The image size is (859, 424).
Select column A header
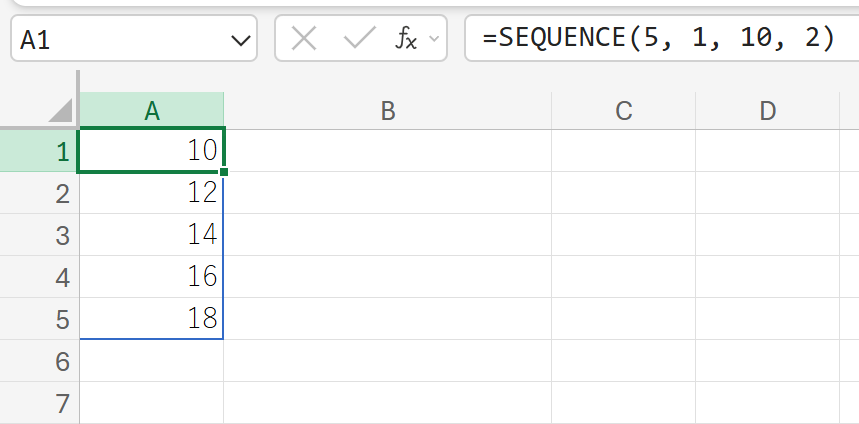tap(152, 111)
